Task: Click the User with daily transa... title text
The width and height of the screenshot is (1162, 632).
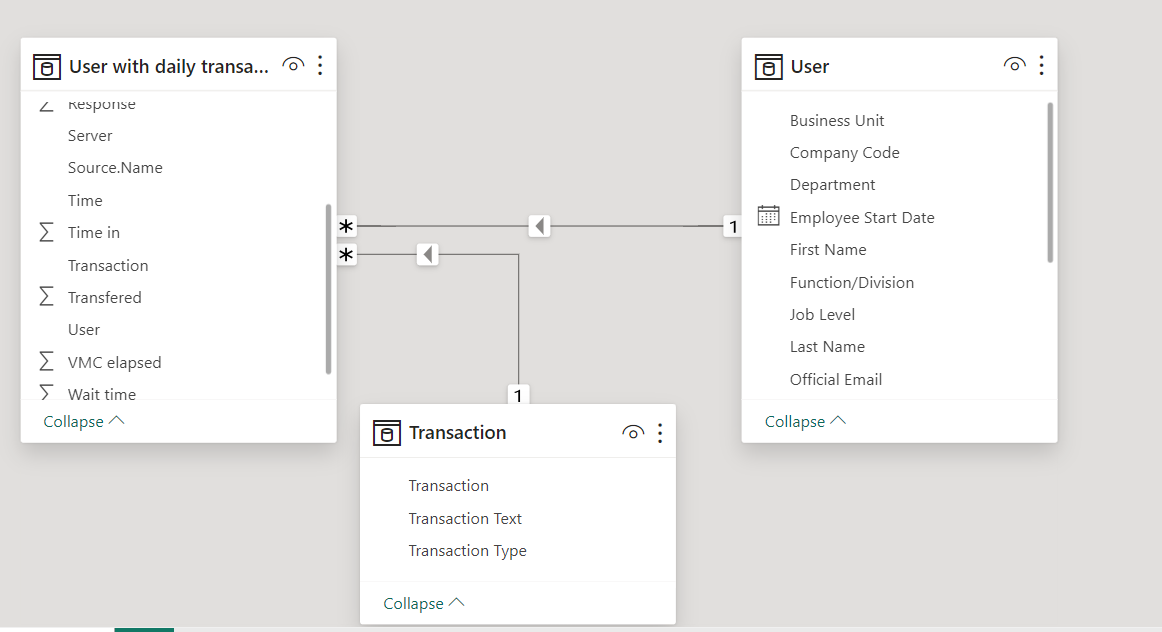Action: [169, 67]
